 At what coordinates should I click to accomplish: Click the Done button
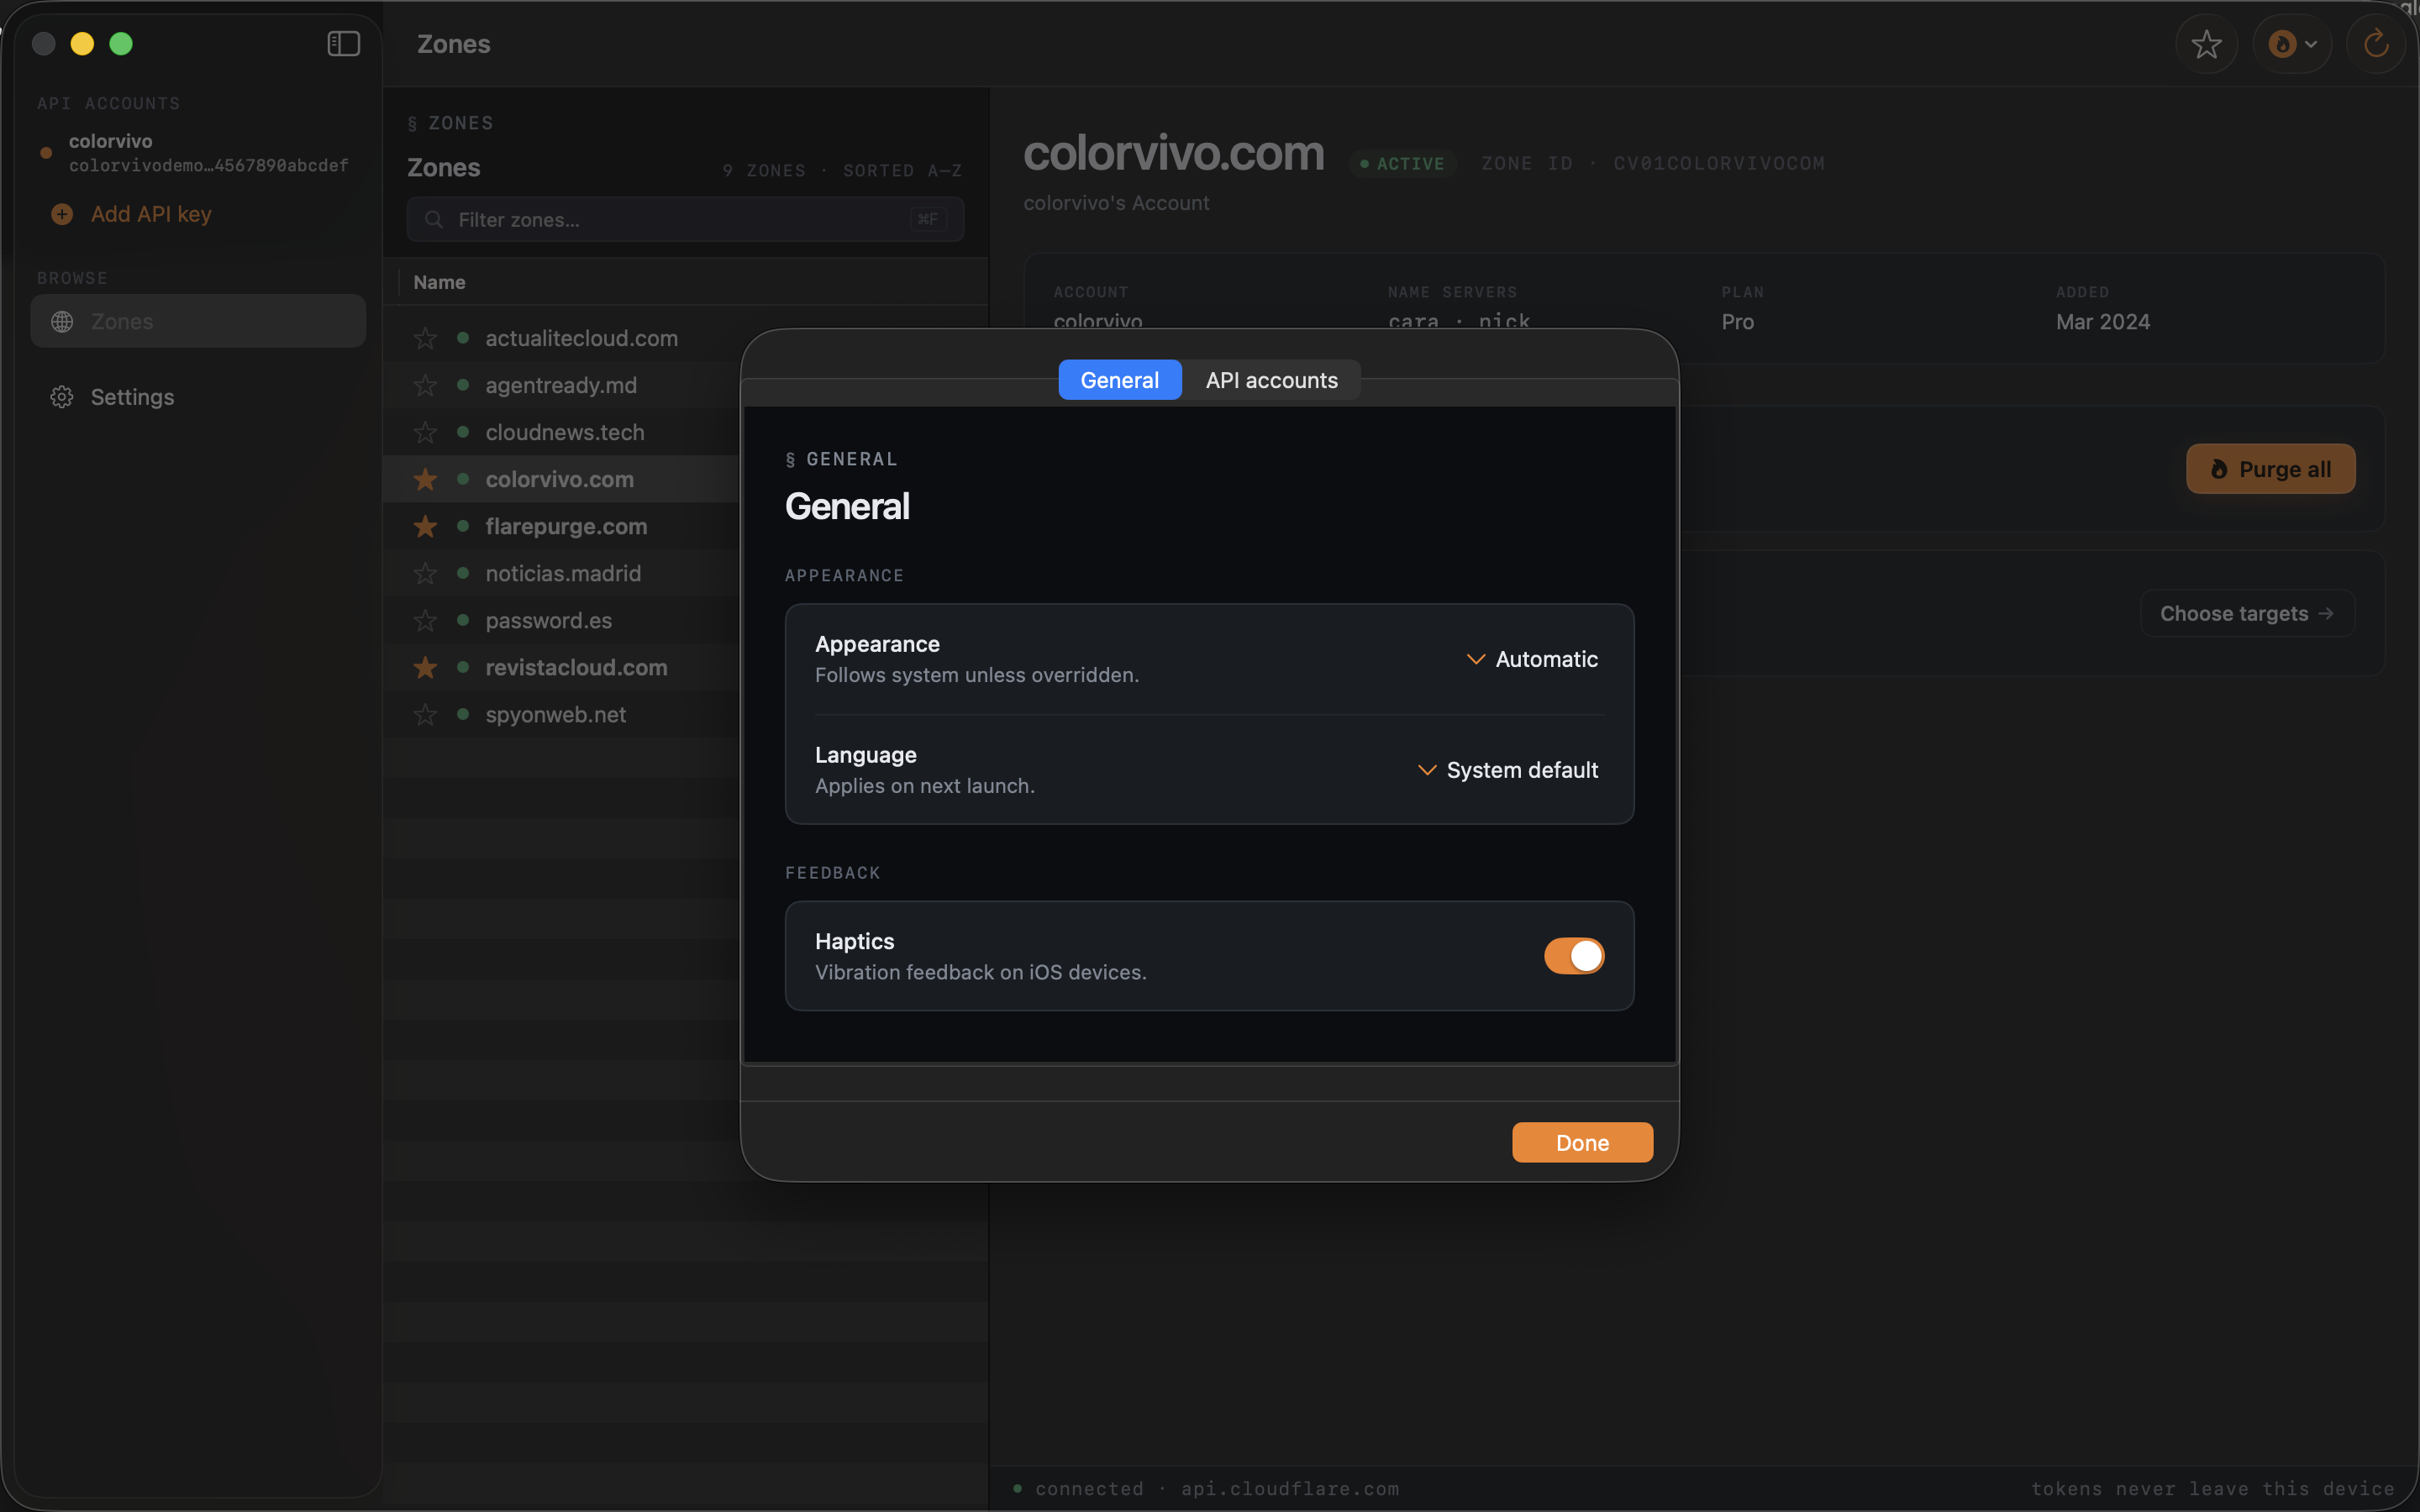pos(1582,1142)
